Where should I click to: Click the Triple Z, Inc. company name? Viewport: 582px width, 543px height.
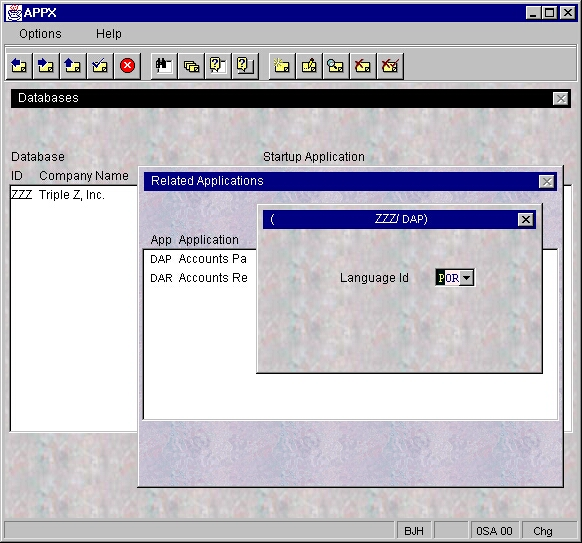tap(72, 195)
